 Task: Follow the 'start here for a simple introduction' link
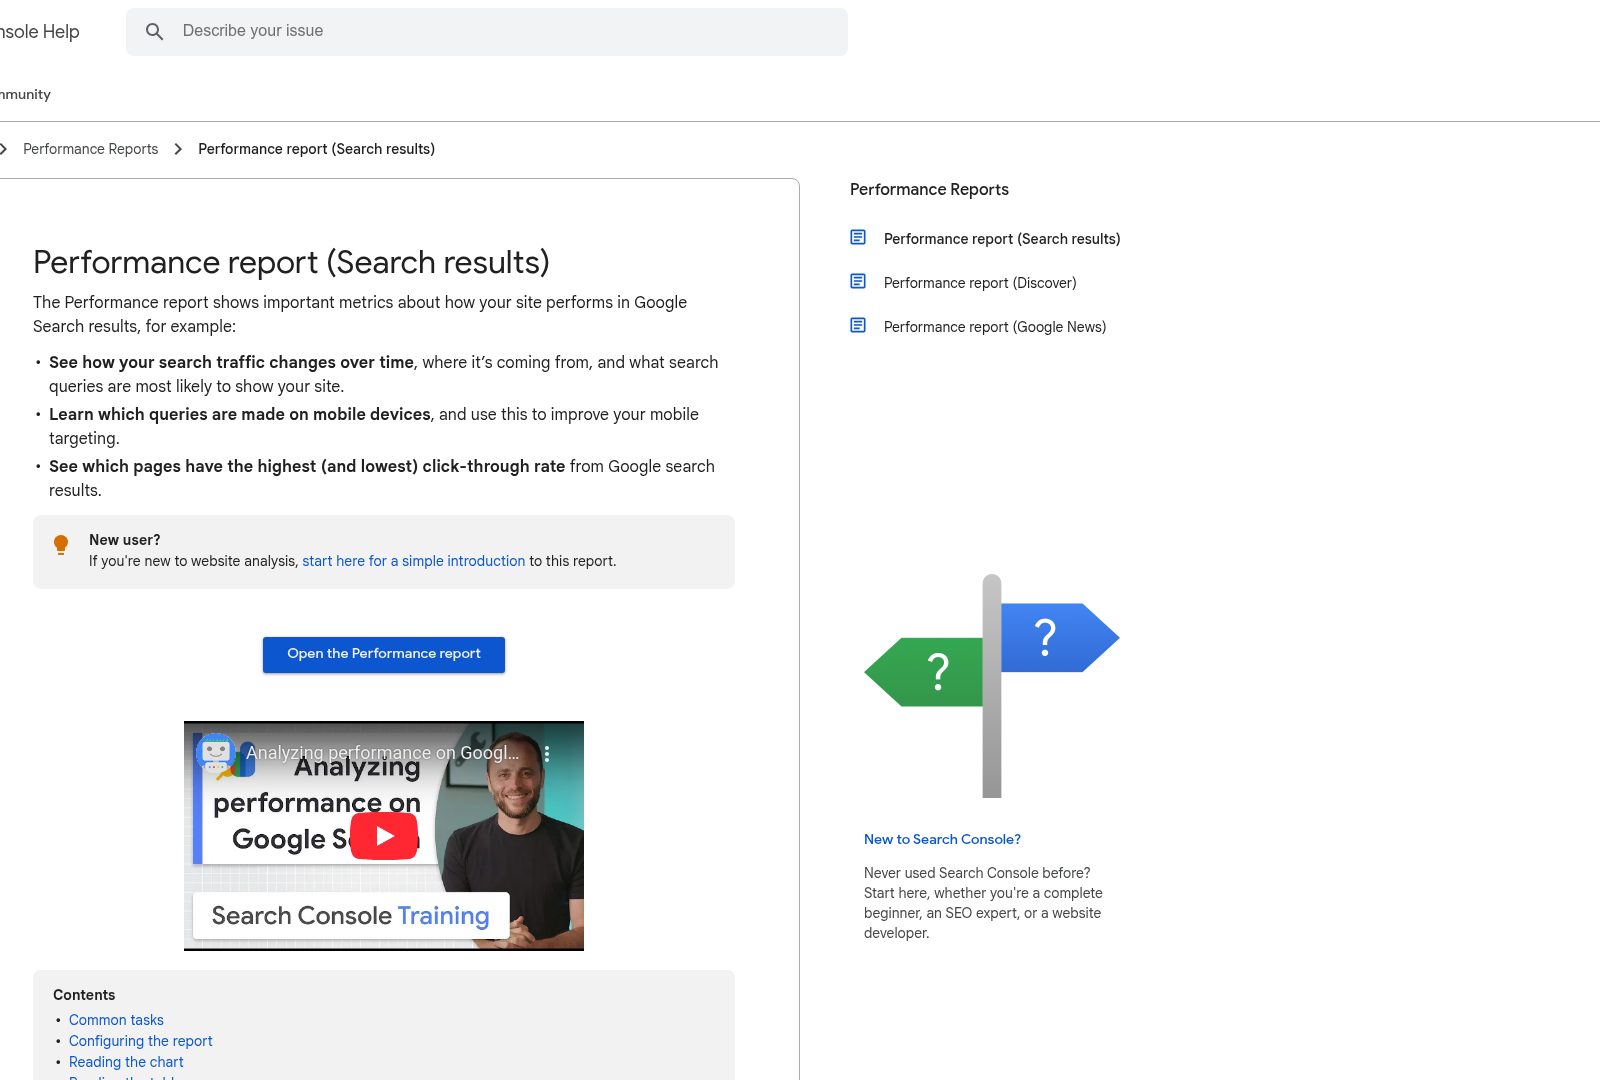(413, 561)
